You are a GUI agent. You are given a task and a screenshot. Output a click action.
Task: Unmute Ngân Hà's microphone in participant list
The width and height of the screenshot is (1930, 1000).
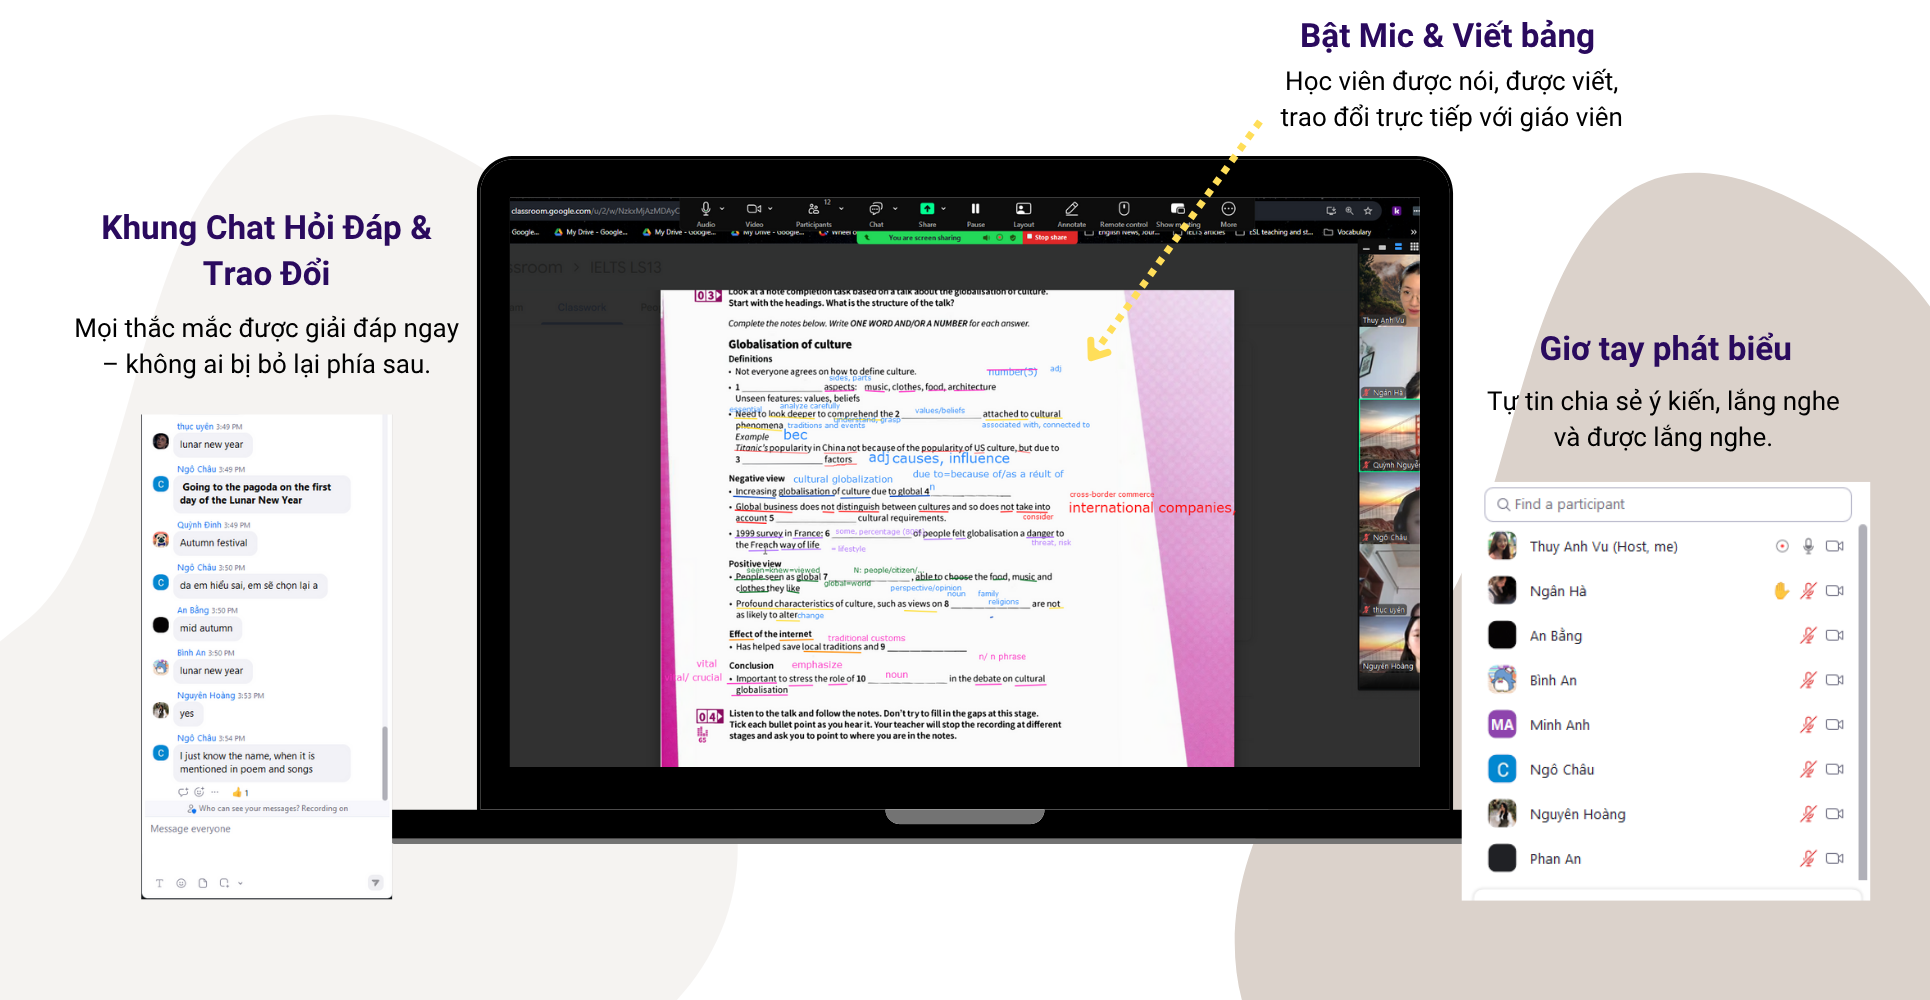point(1808,591)
